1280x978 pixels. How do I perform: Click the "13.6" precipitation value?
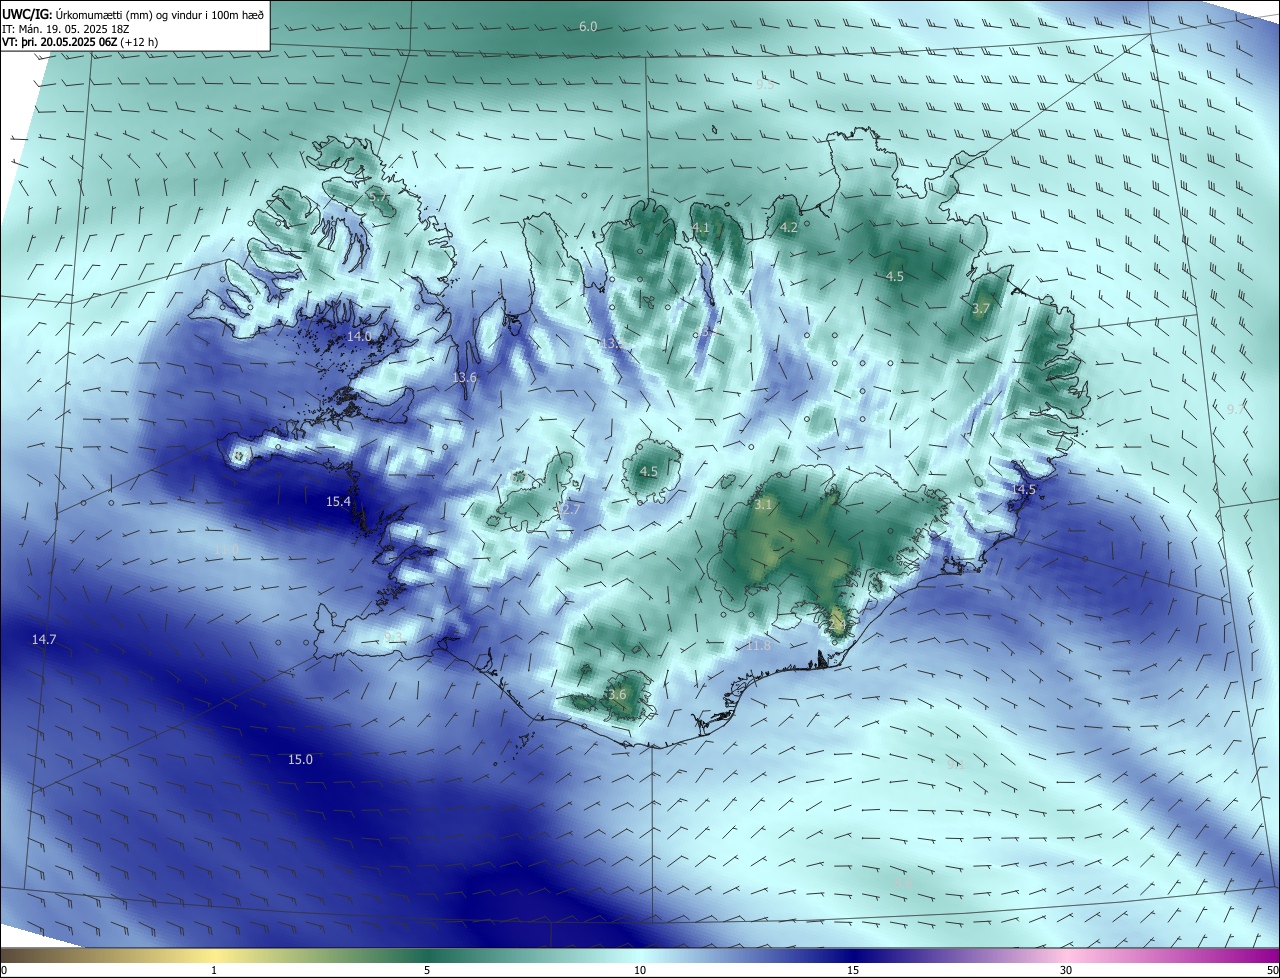coord(464,378)
